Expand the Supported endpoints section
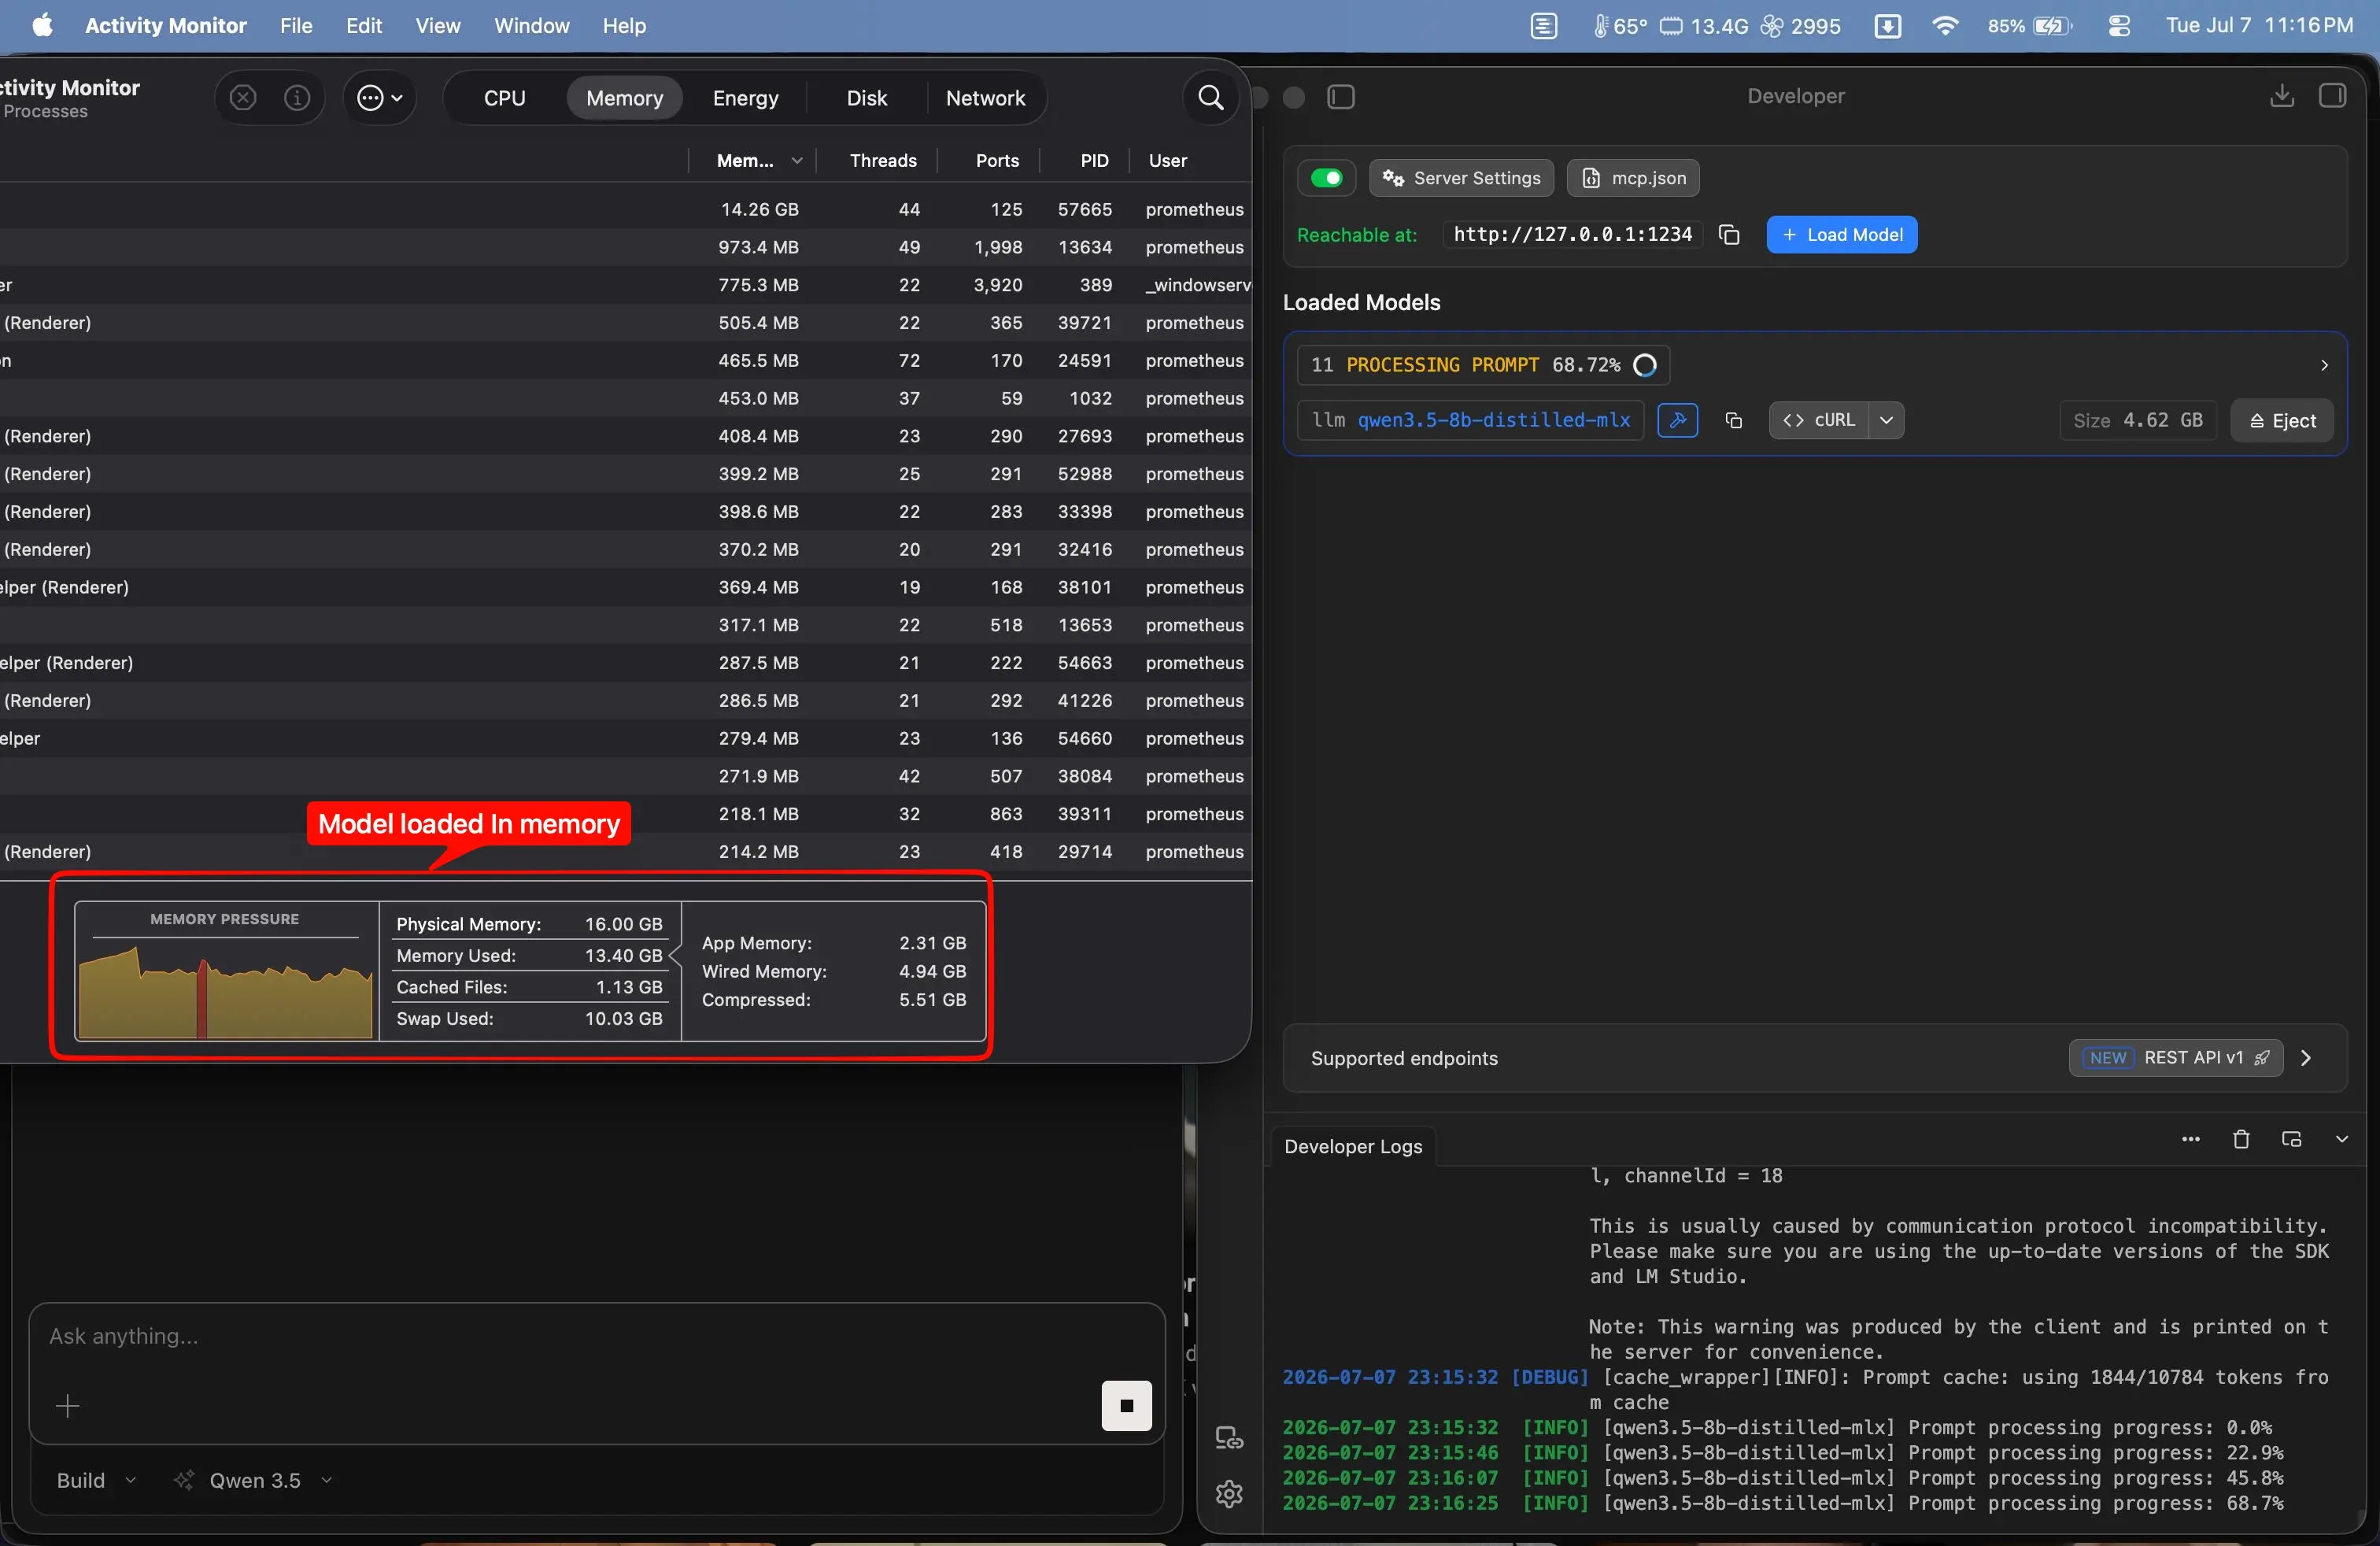Screen dimensions: 2380x1546 pos(2306,1058)
